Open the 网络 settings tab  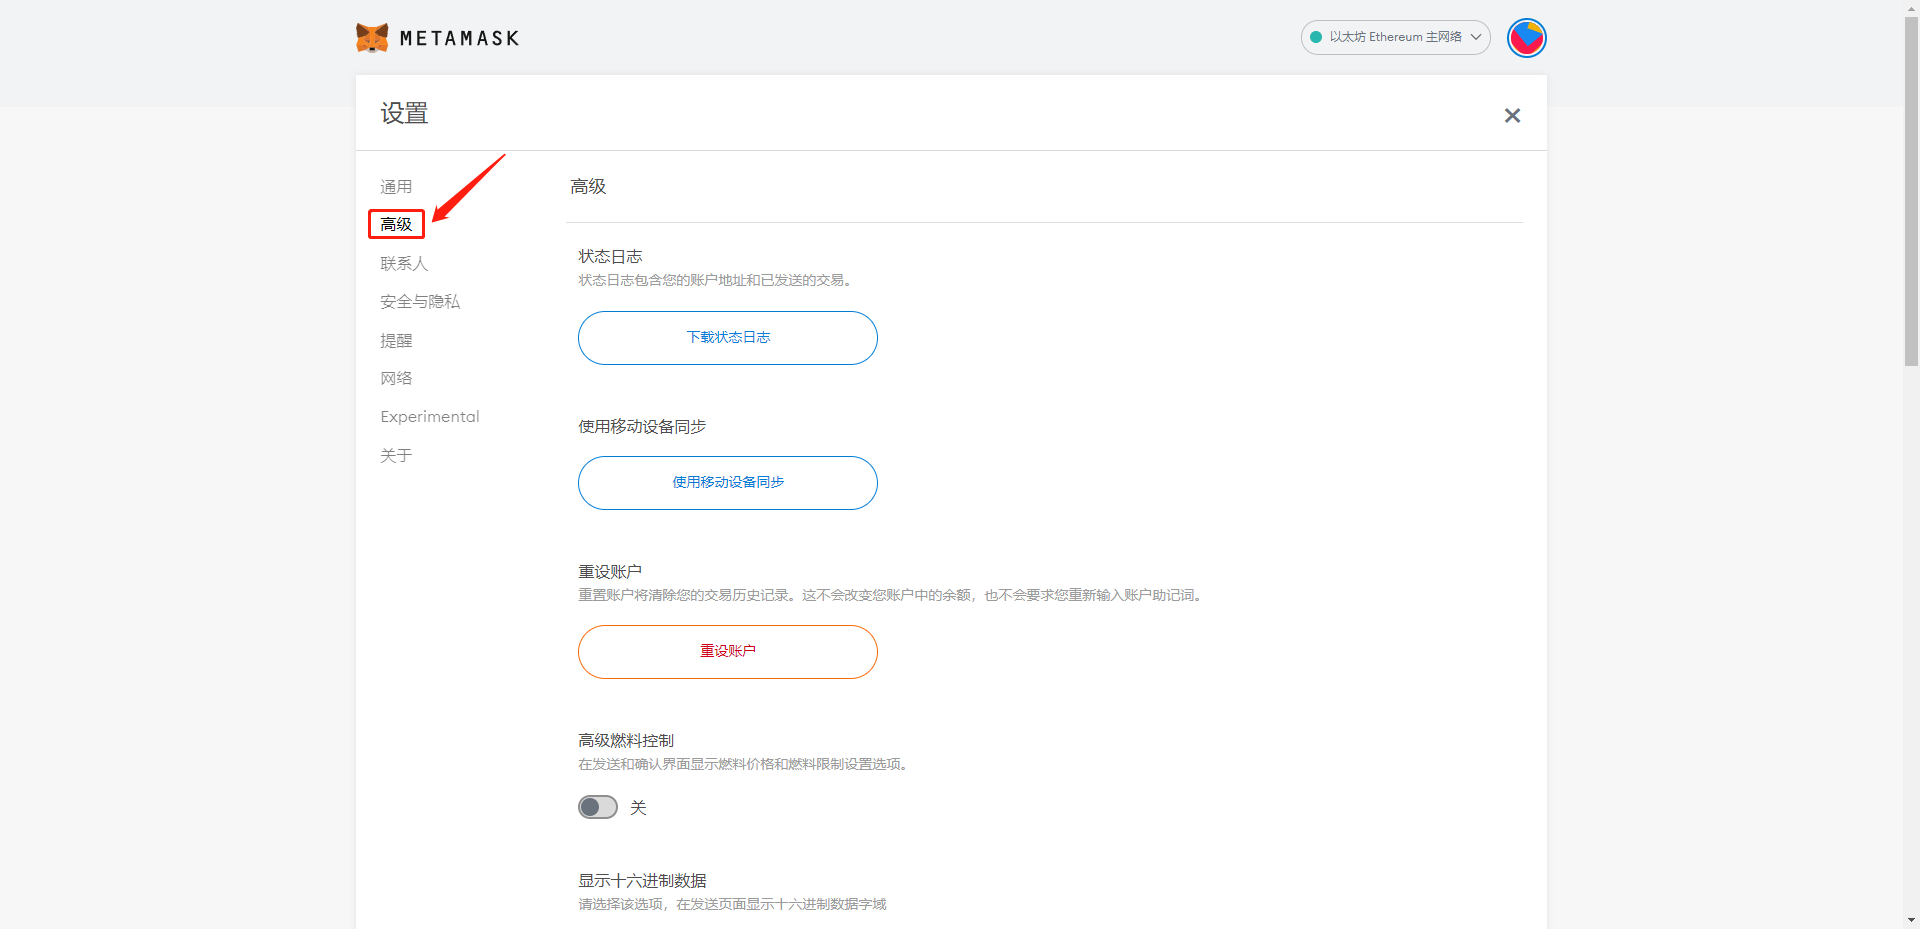tap(396, 379)
